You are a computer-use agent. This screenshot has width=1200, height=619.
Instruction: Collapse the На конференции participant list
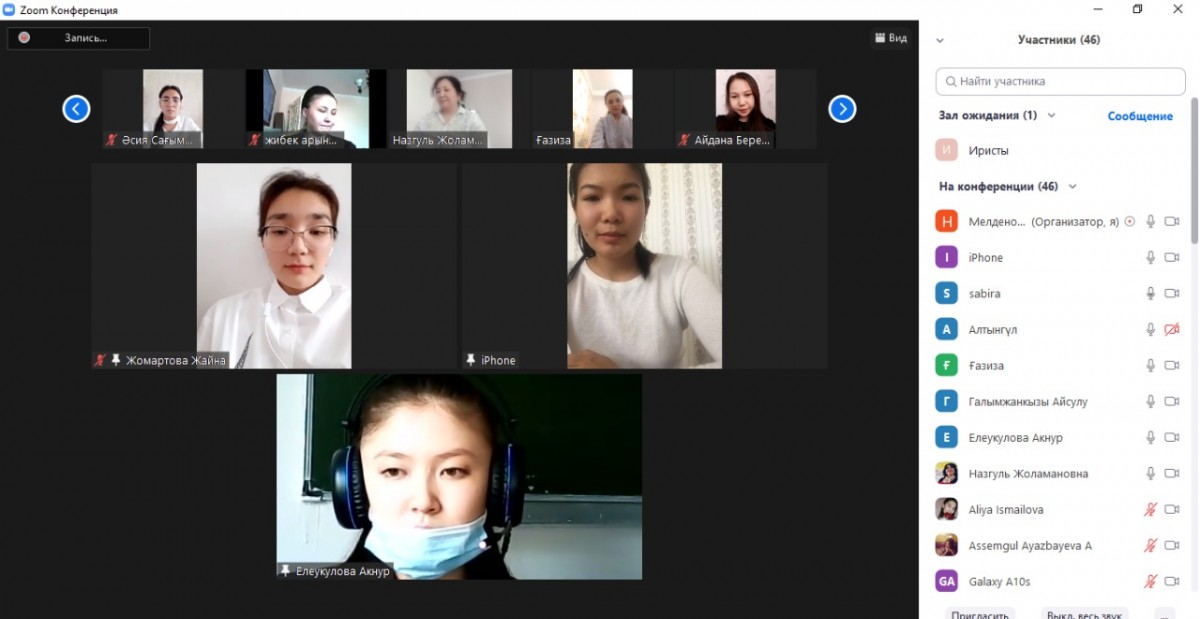1073,187
